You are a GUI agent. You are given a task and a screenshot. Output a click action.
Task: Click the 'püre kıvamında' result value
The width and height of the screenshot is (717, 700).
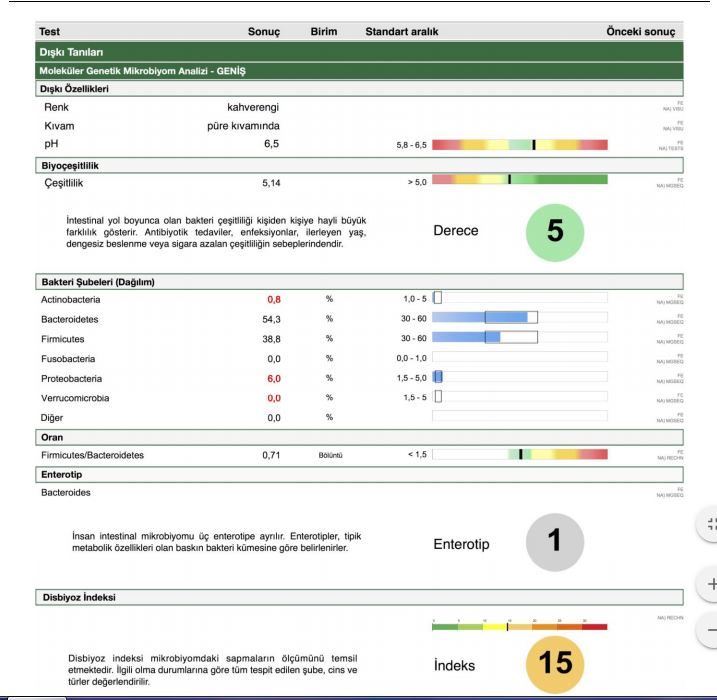coord(243,126)
